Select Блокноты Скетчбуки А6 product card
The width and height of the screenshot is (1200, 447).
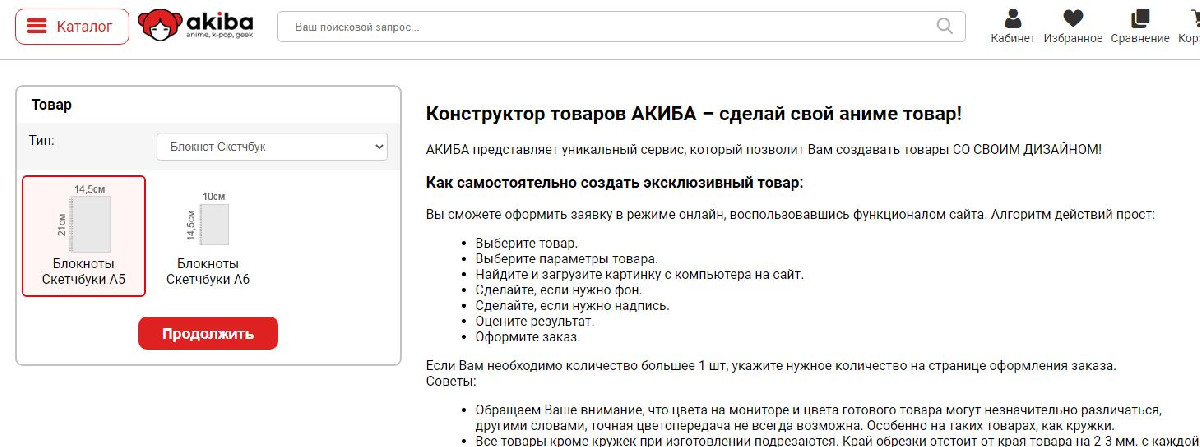[208, 238]
